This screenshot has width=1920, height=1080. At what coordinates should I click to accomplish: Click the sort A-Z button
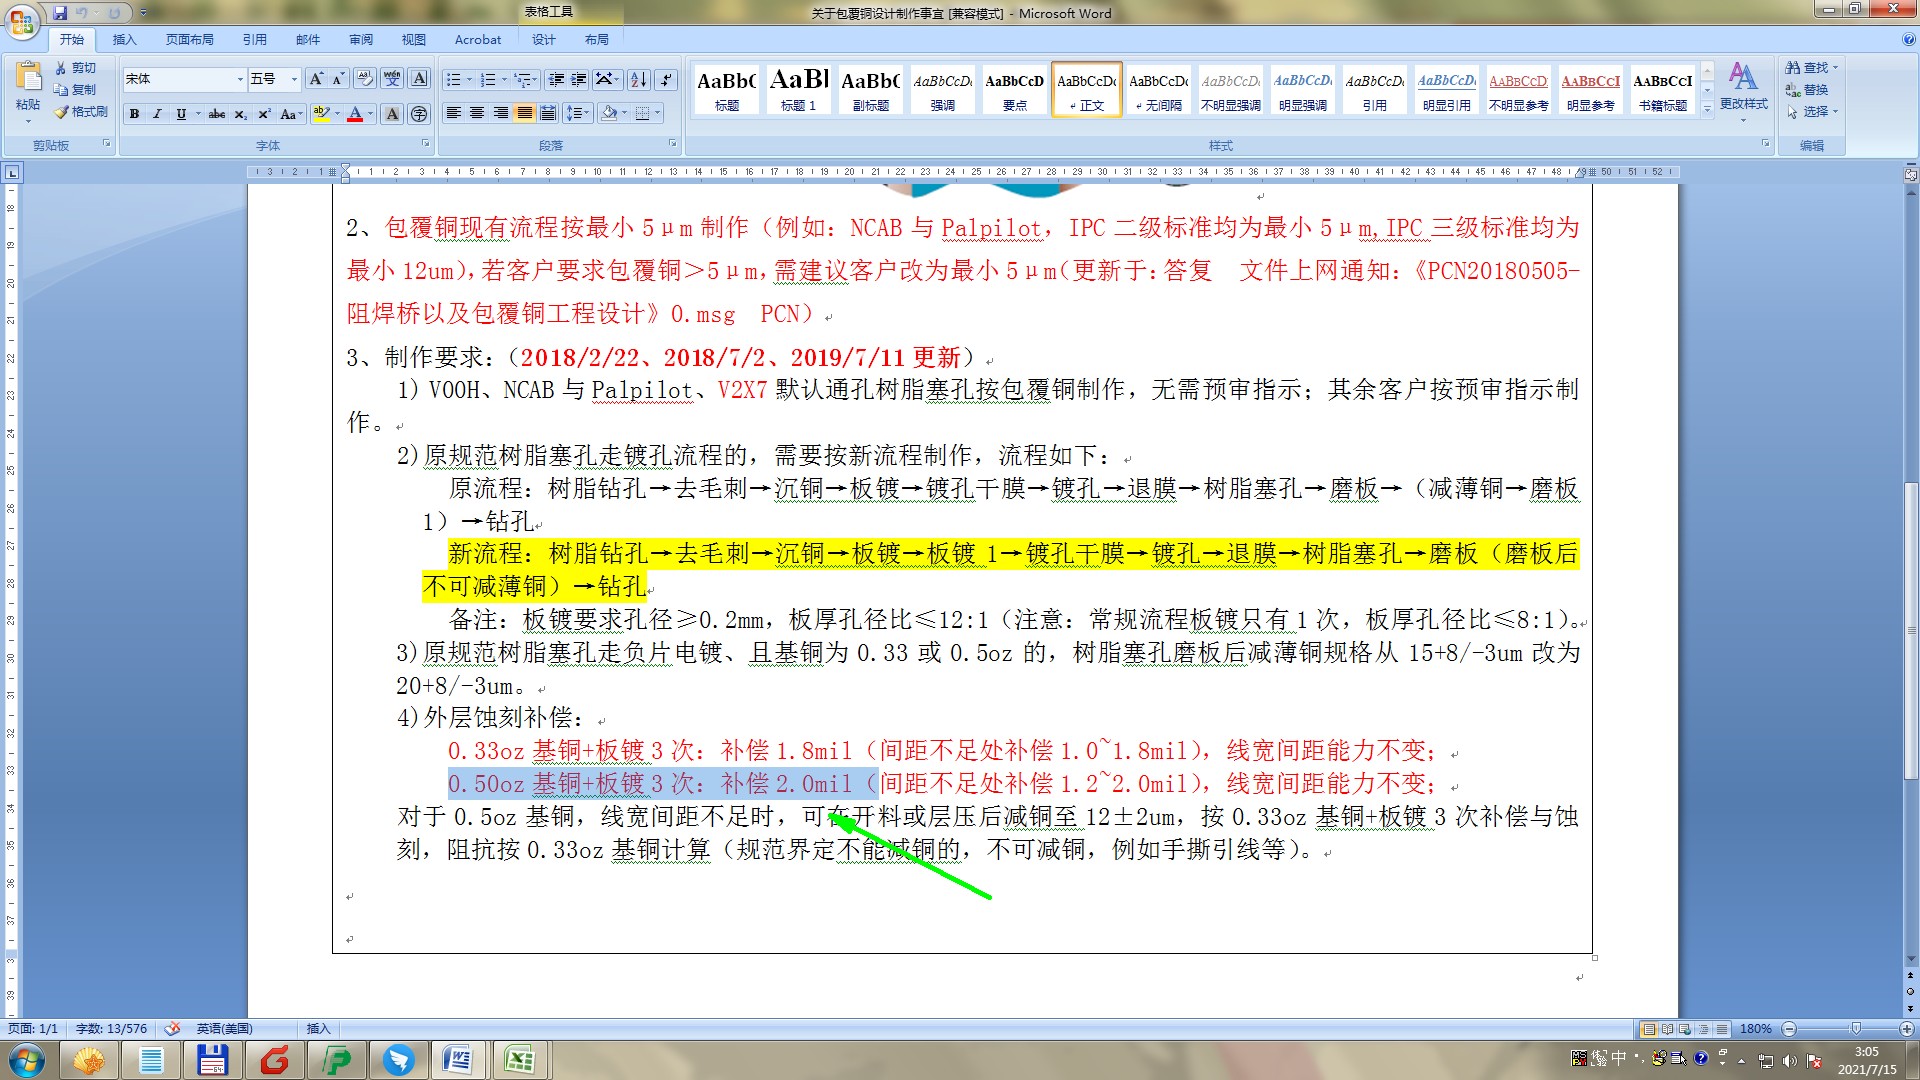coord(638,80)
